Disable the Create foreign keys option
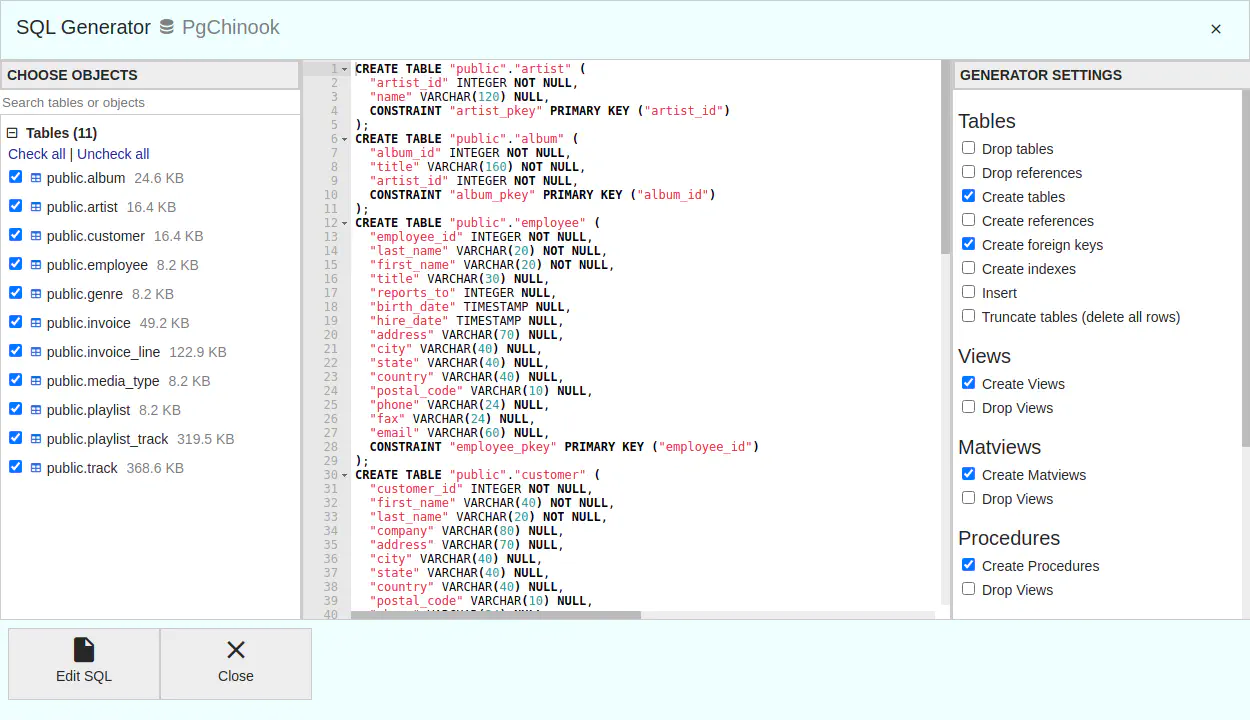 tap(968, 244)
